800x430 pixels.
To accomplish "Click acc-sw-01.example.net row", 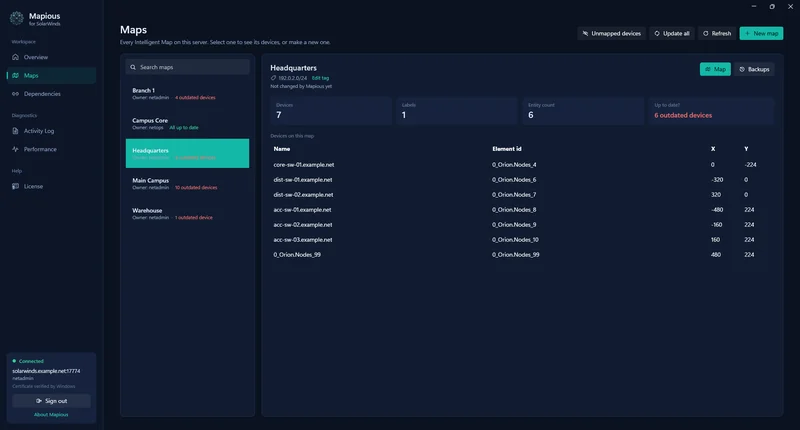I will coord(522,210).
